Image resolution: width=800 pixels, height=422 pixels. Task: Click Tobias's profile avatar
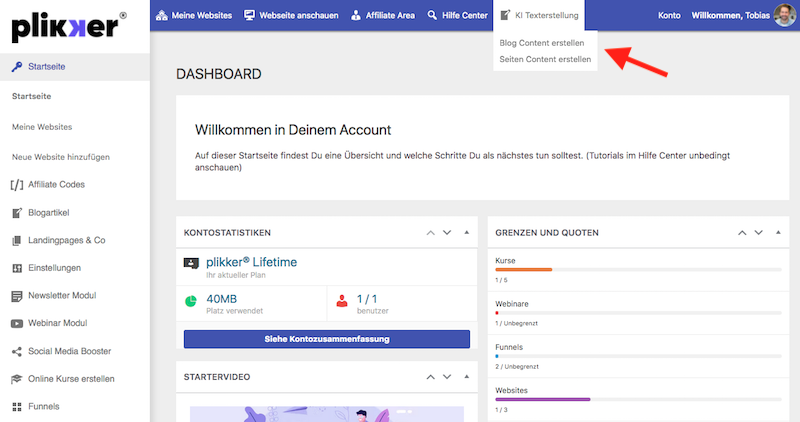pyautogui.click(x=784, y=15)
